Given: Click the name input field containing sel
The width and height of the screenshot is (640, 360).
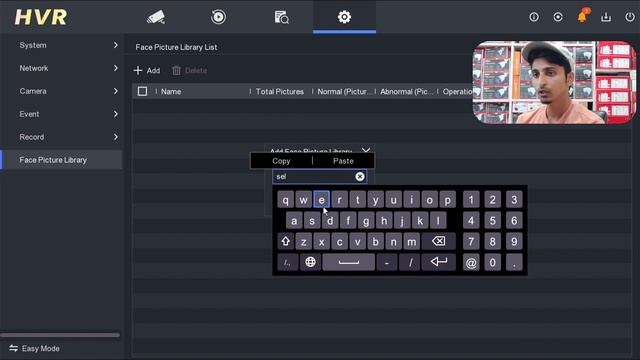Looking at the screenshot, I should click(x=319, y=176).
